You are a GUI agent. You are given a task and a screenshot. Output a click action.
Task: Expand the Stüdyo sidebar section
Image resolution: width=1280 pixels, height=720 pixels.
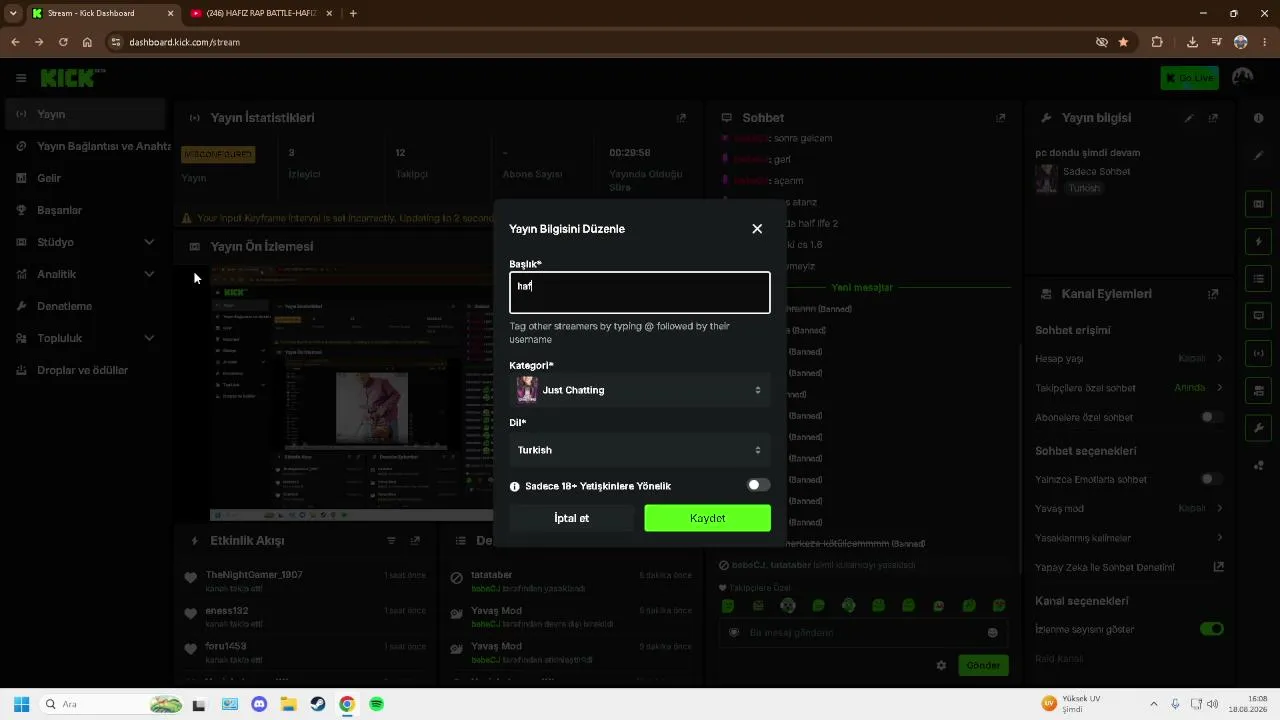(149, 242)
